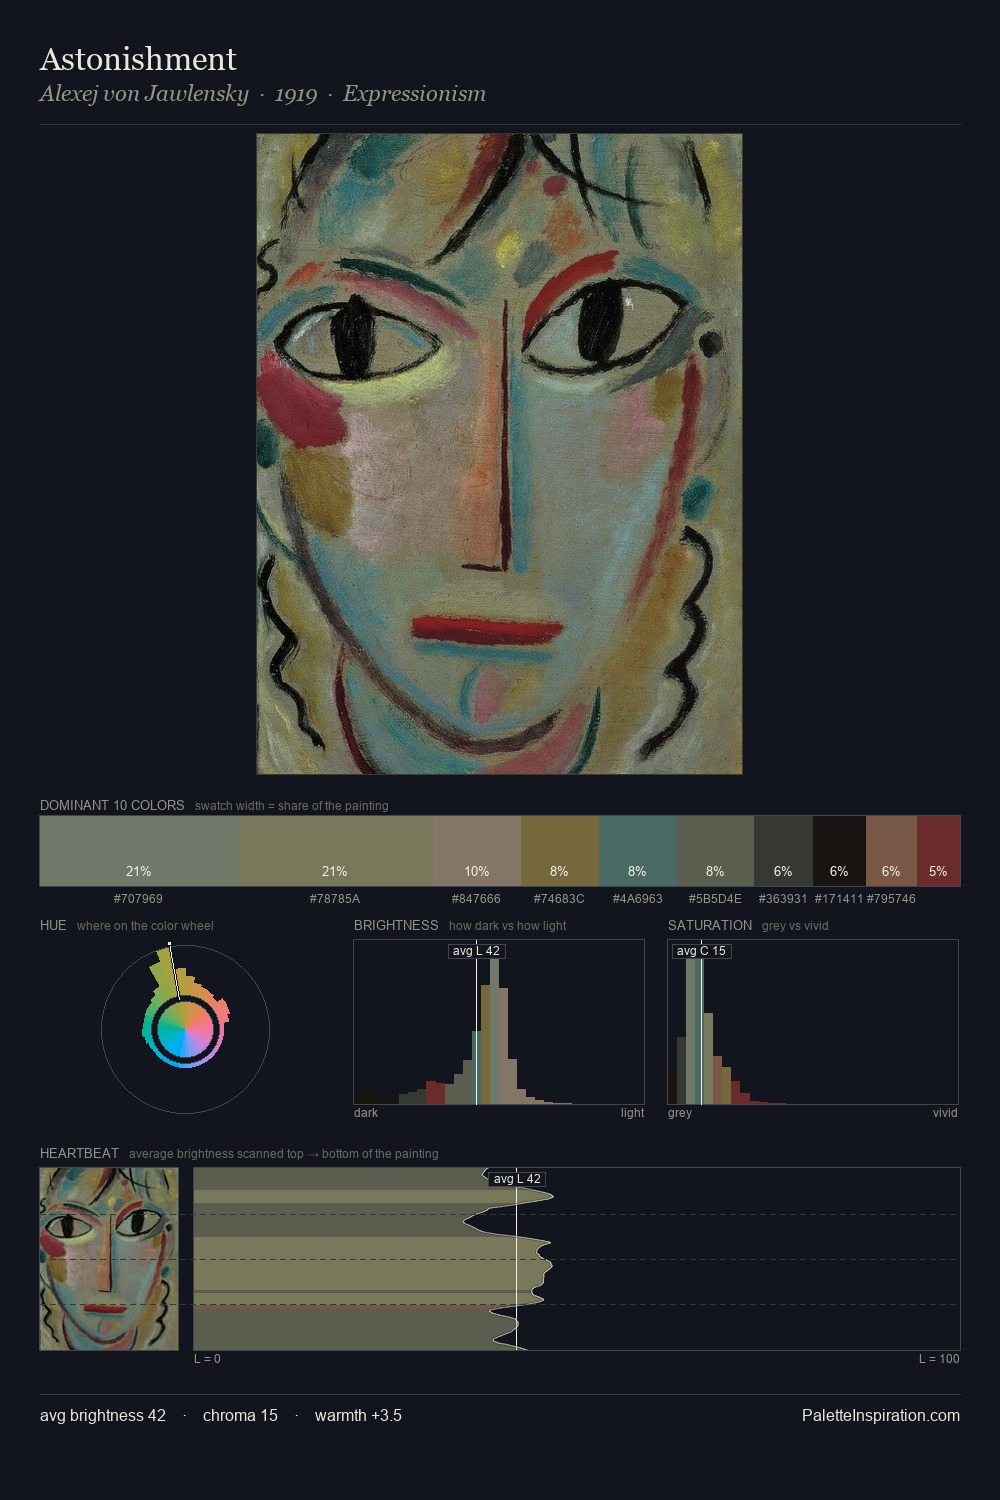Image resolution: width=1000 pixels, height=1500 pixels.
Task: Click the 'DOMINANT 10 COLORS' heading
Action: (x=112, y=805)
